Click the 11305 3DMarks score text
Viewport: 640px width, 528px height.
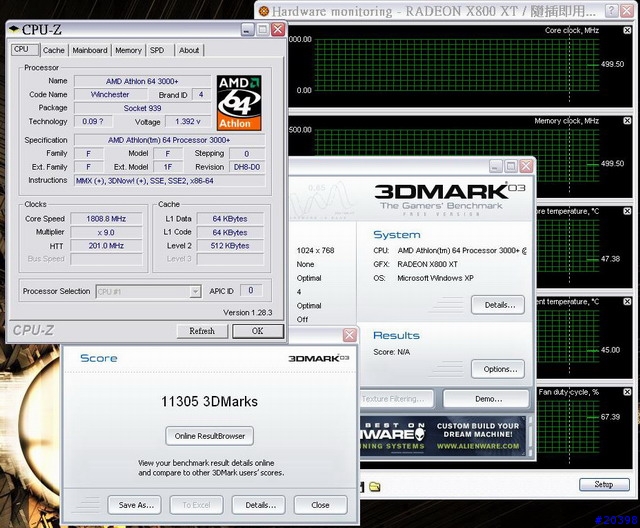click(x=209, y=402)
